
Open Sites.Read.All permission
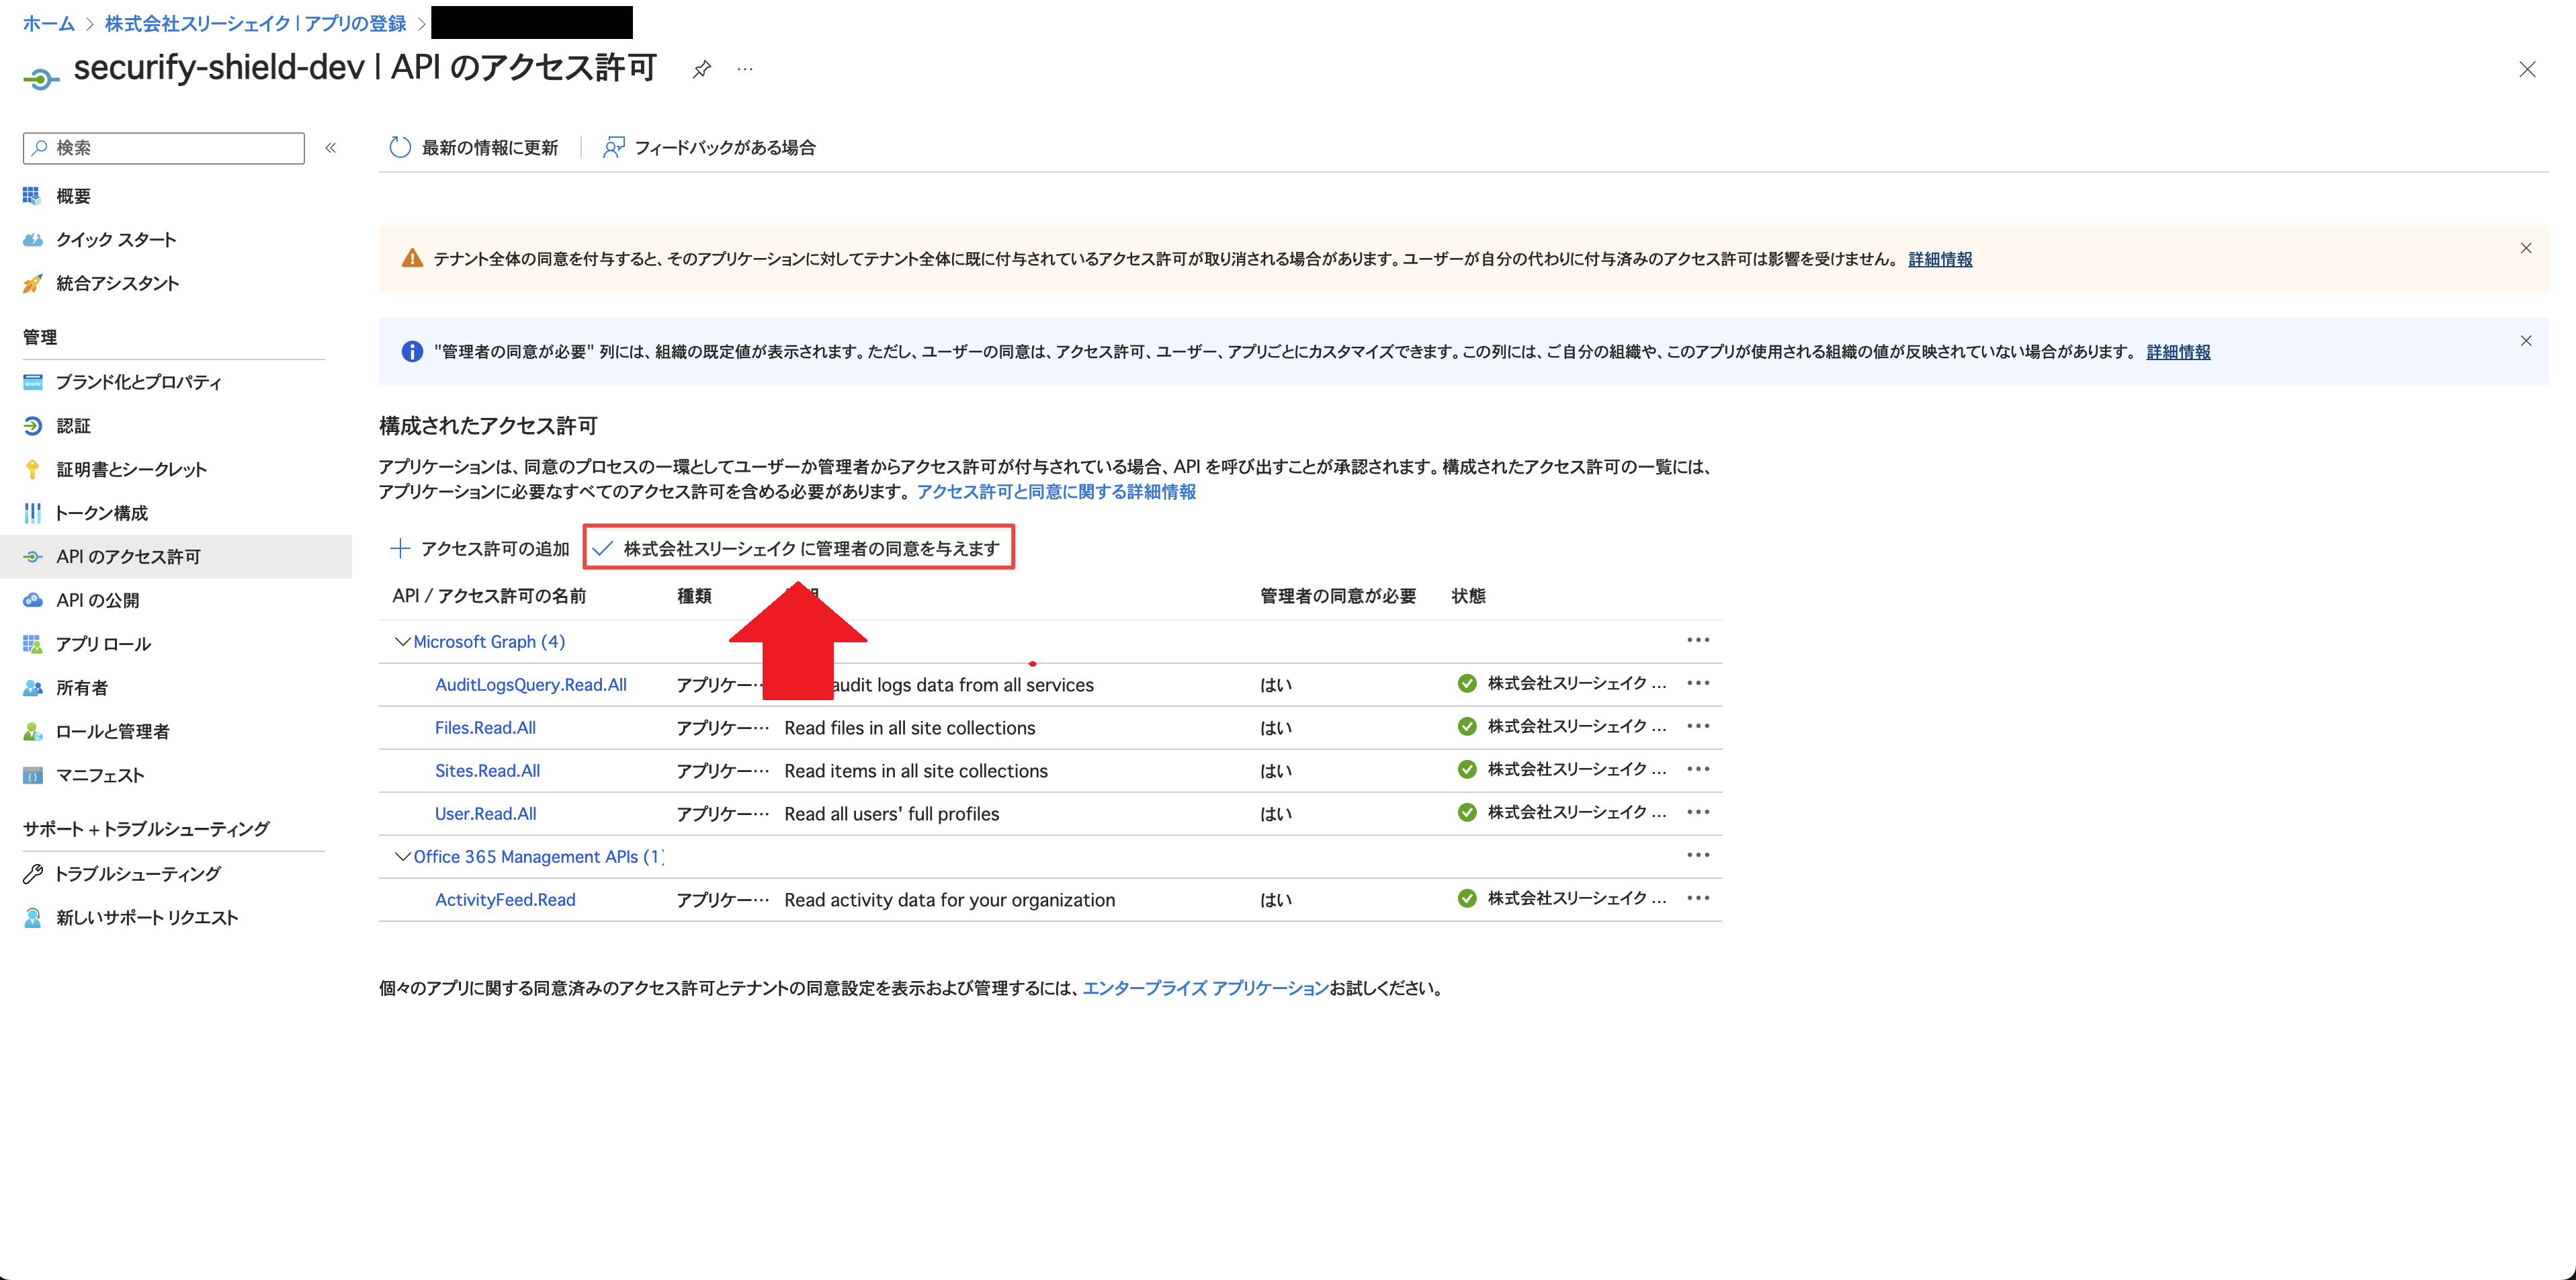click(x=487, y=771)
